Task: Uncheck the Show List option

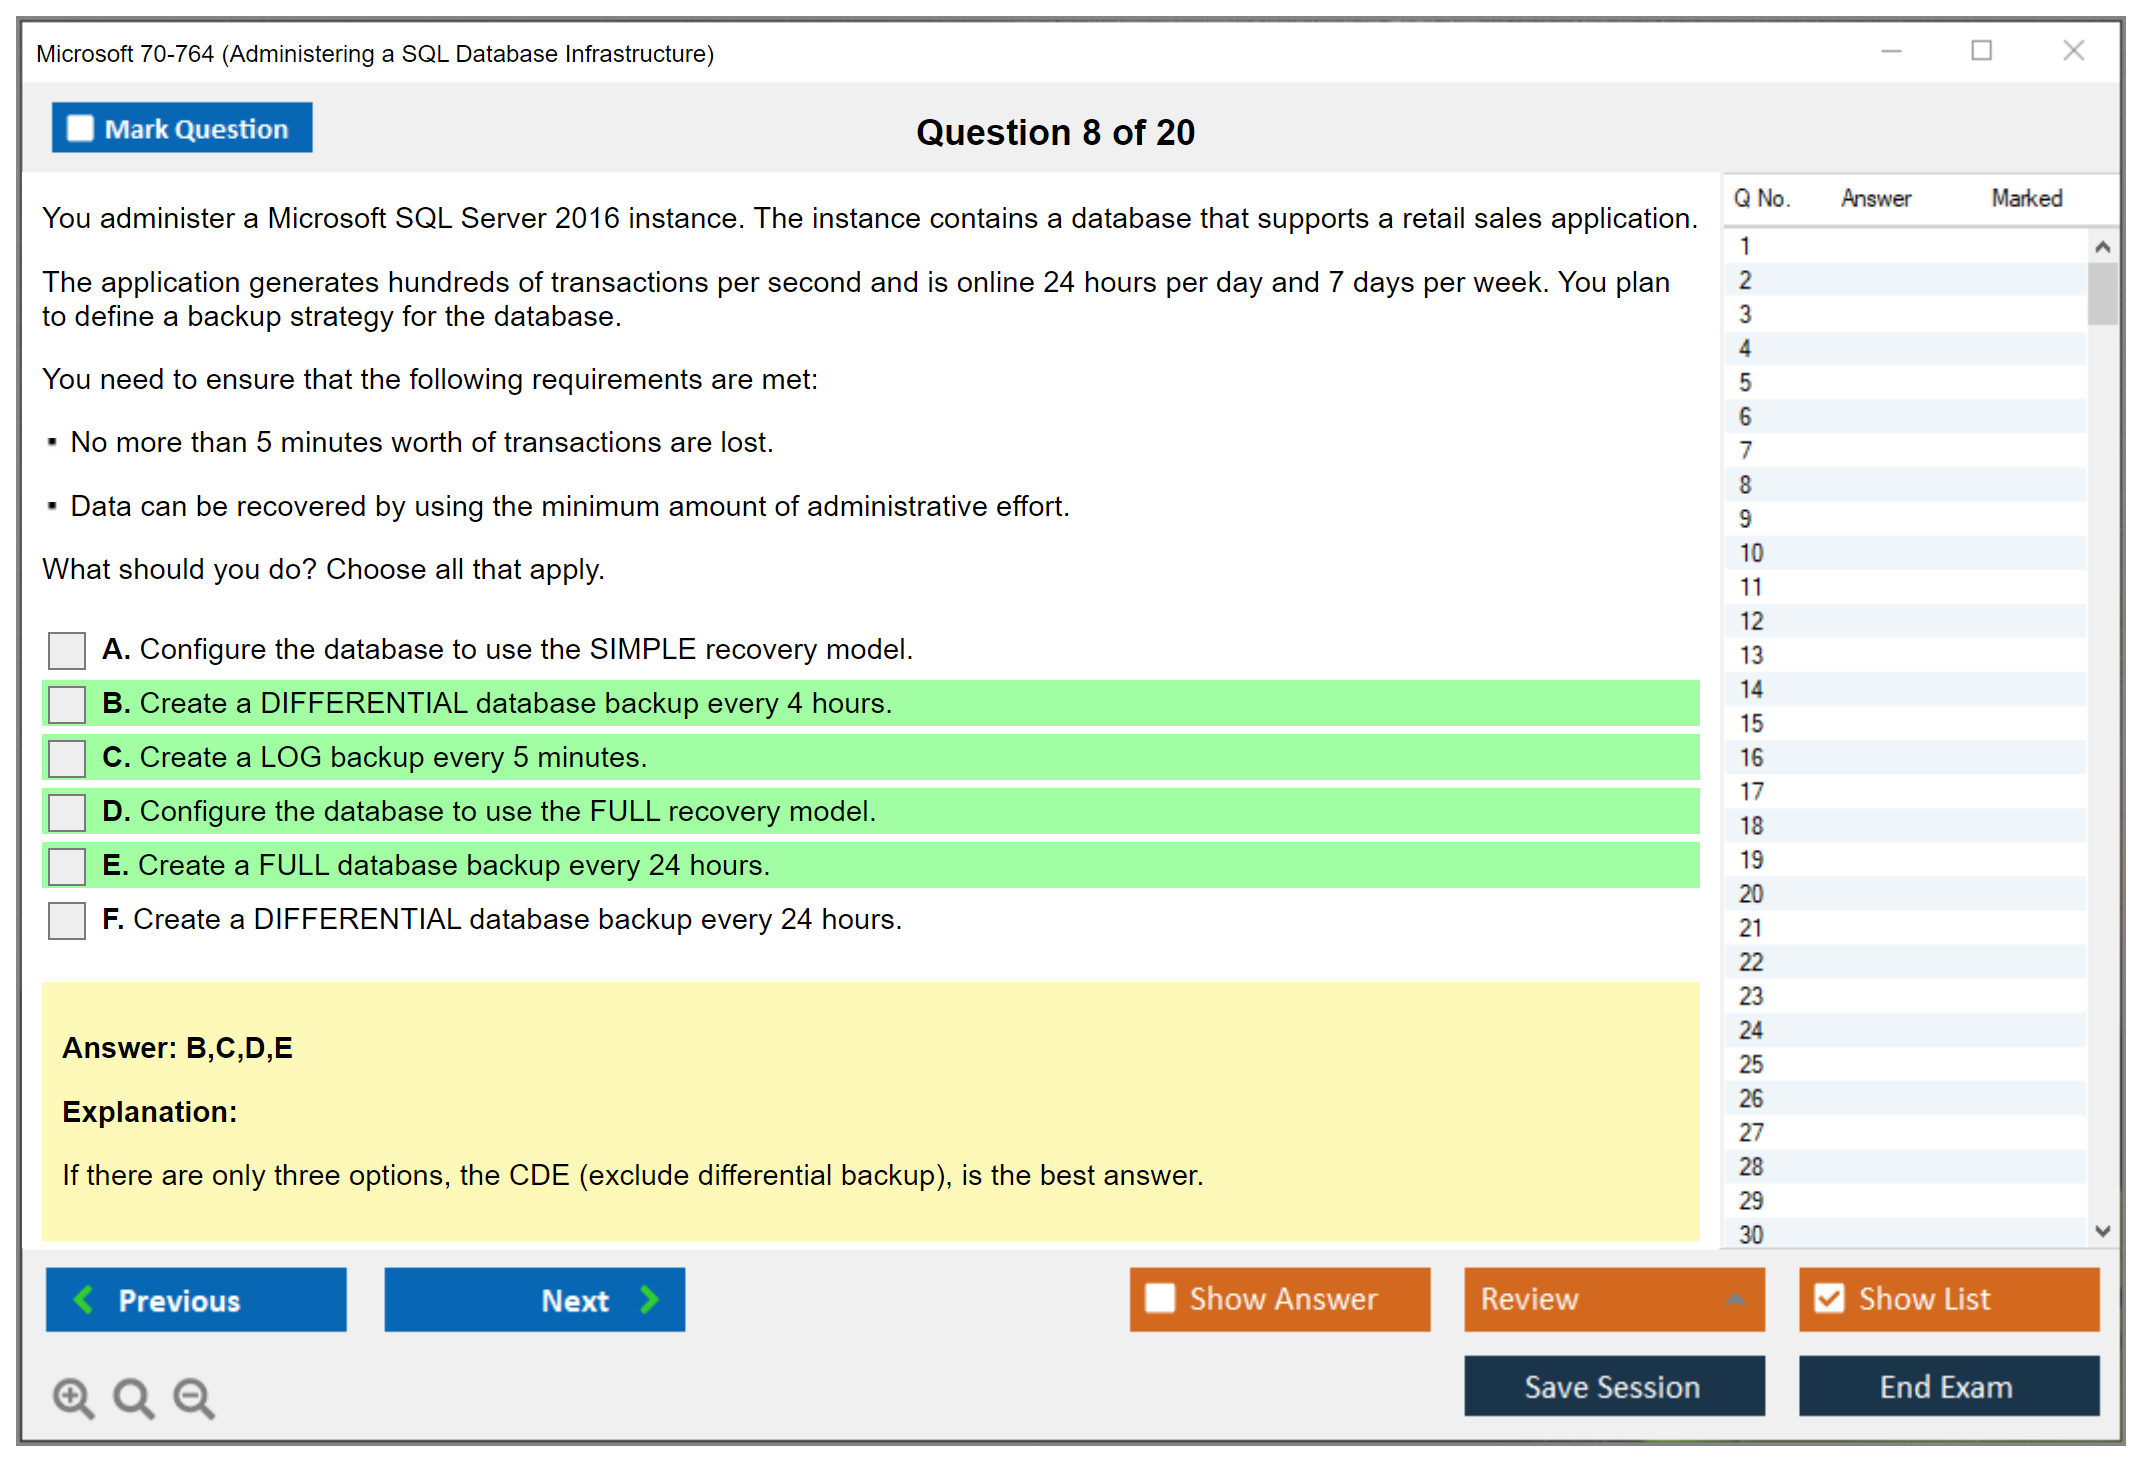Action: click(x=1829, y=1298)
